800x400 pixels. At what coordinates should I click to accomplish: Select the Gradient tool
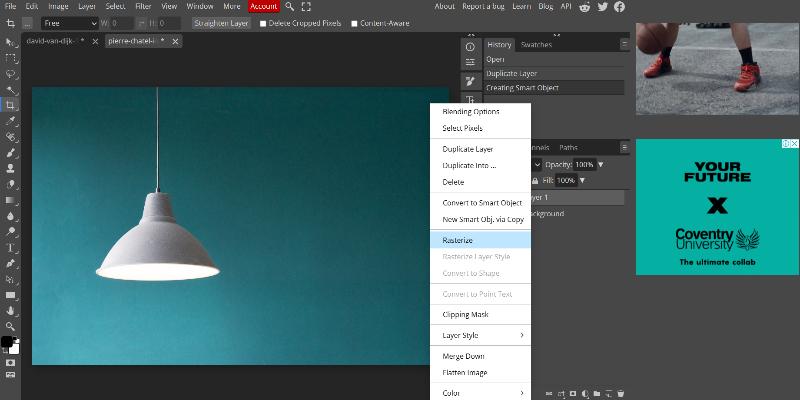pos(11,200)
